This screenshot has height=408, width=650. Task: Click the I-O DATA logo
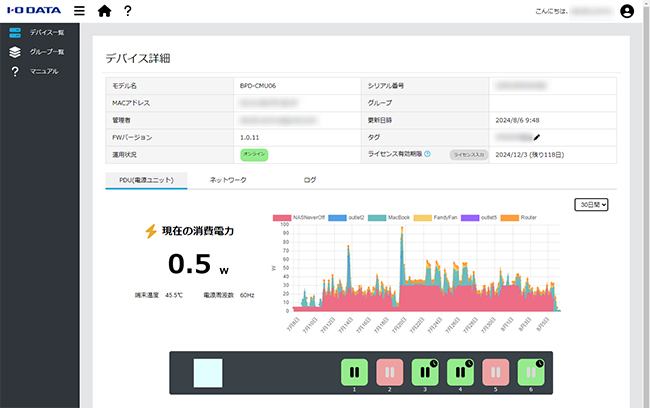(x=34, y=10)
